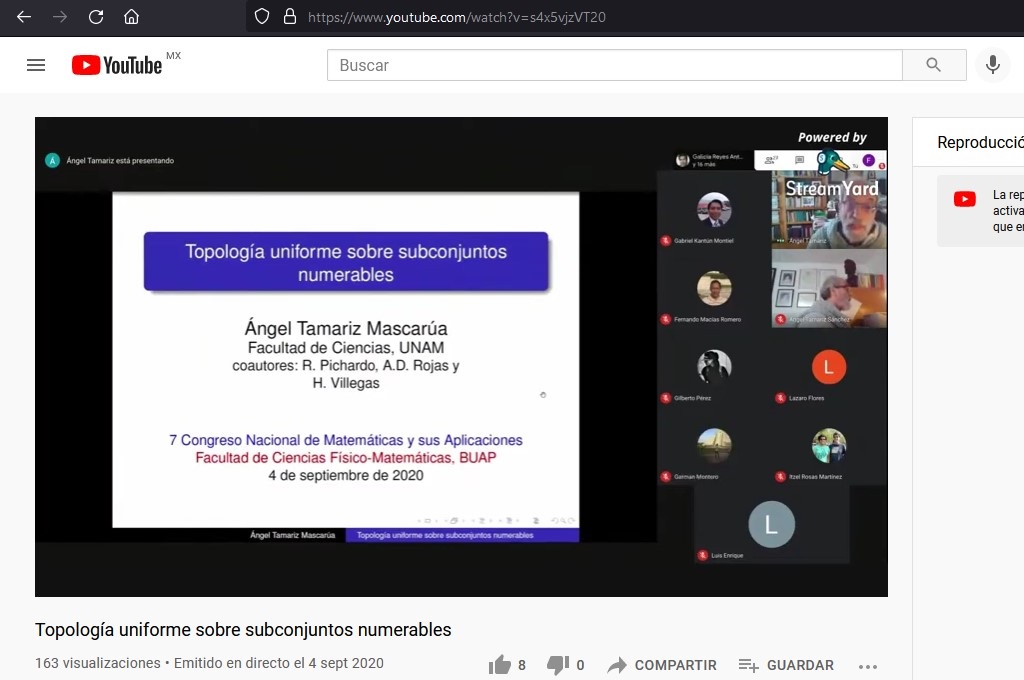
Task: Click the 7 Congreso Nacional de Matemáticas line
Action: 346,440
